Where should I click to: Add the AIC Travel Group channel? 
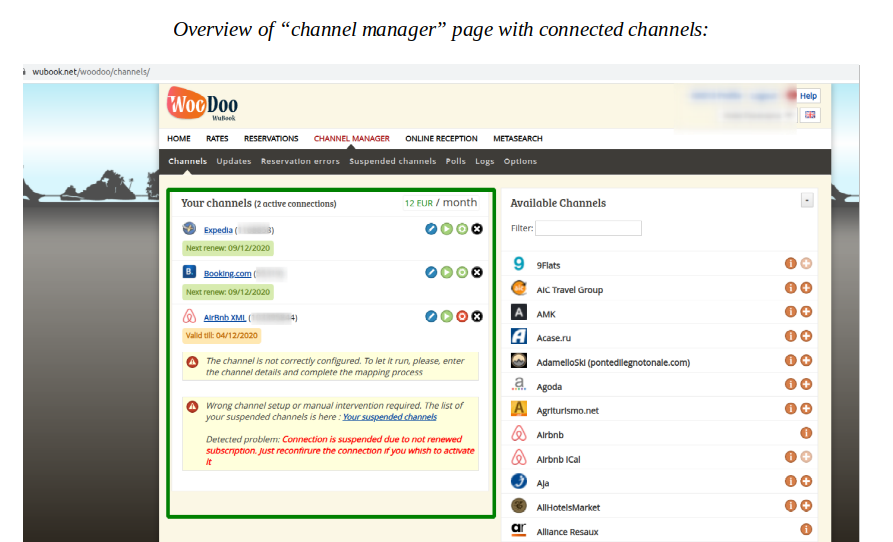tap(806, 288)
